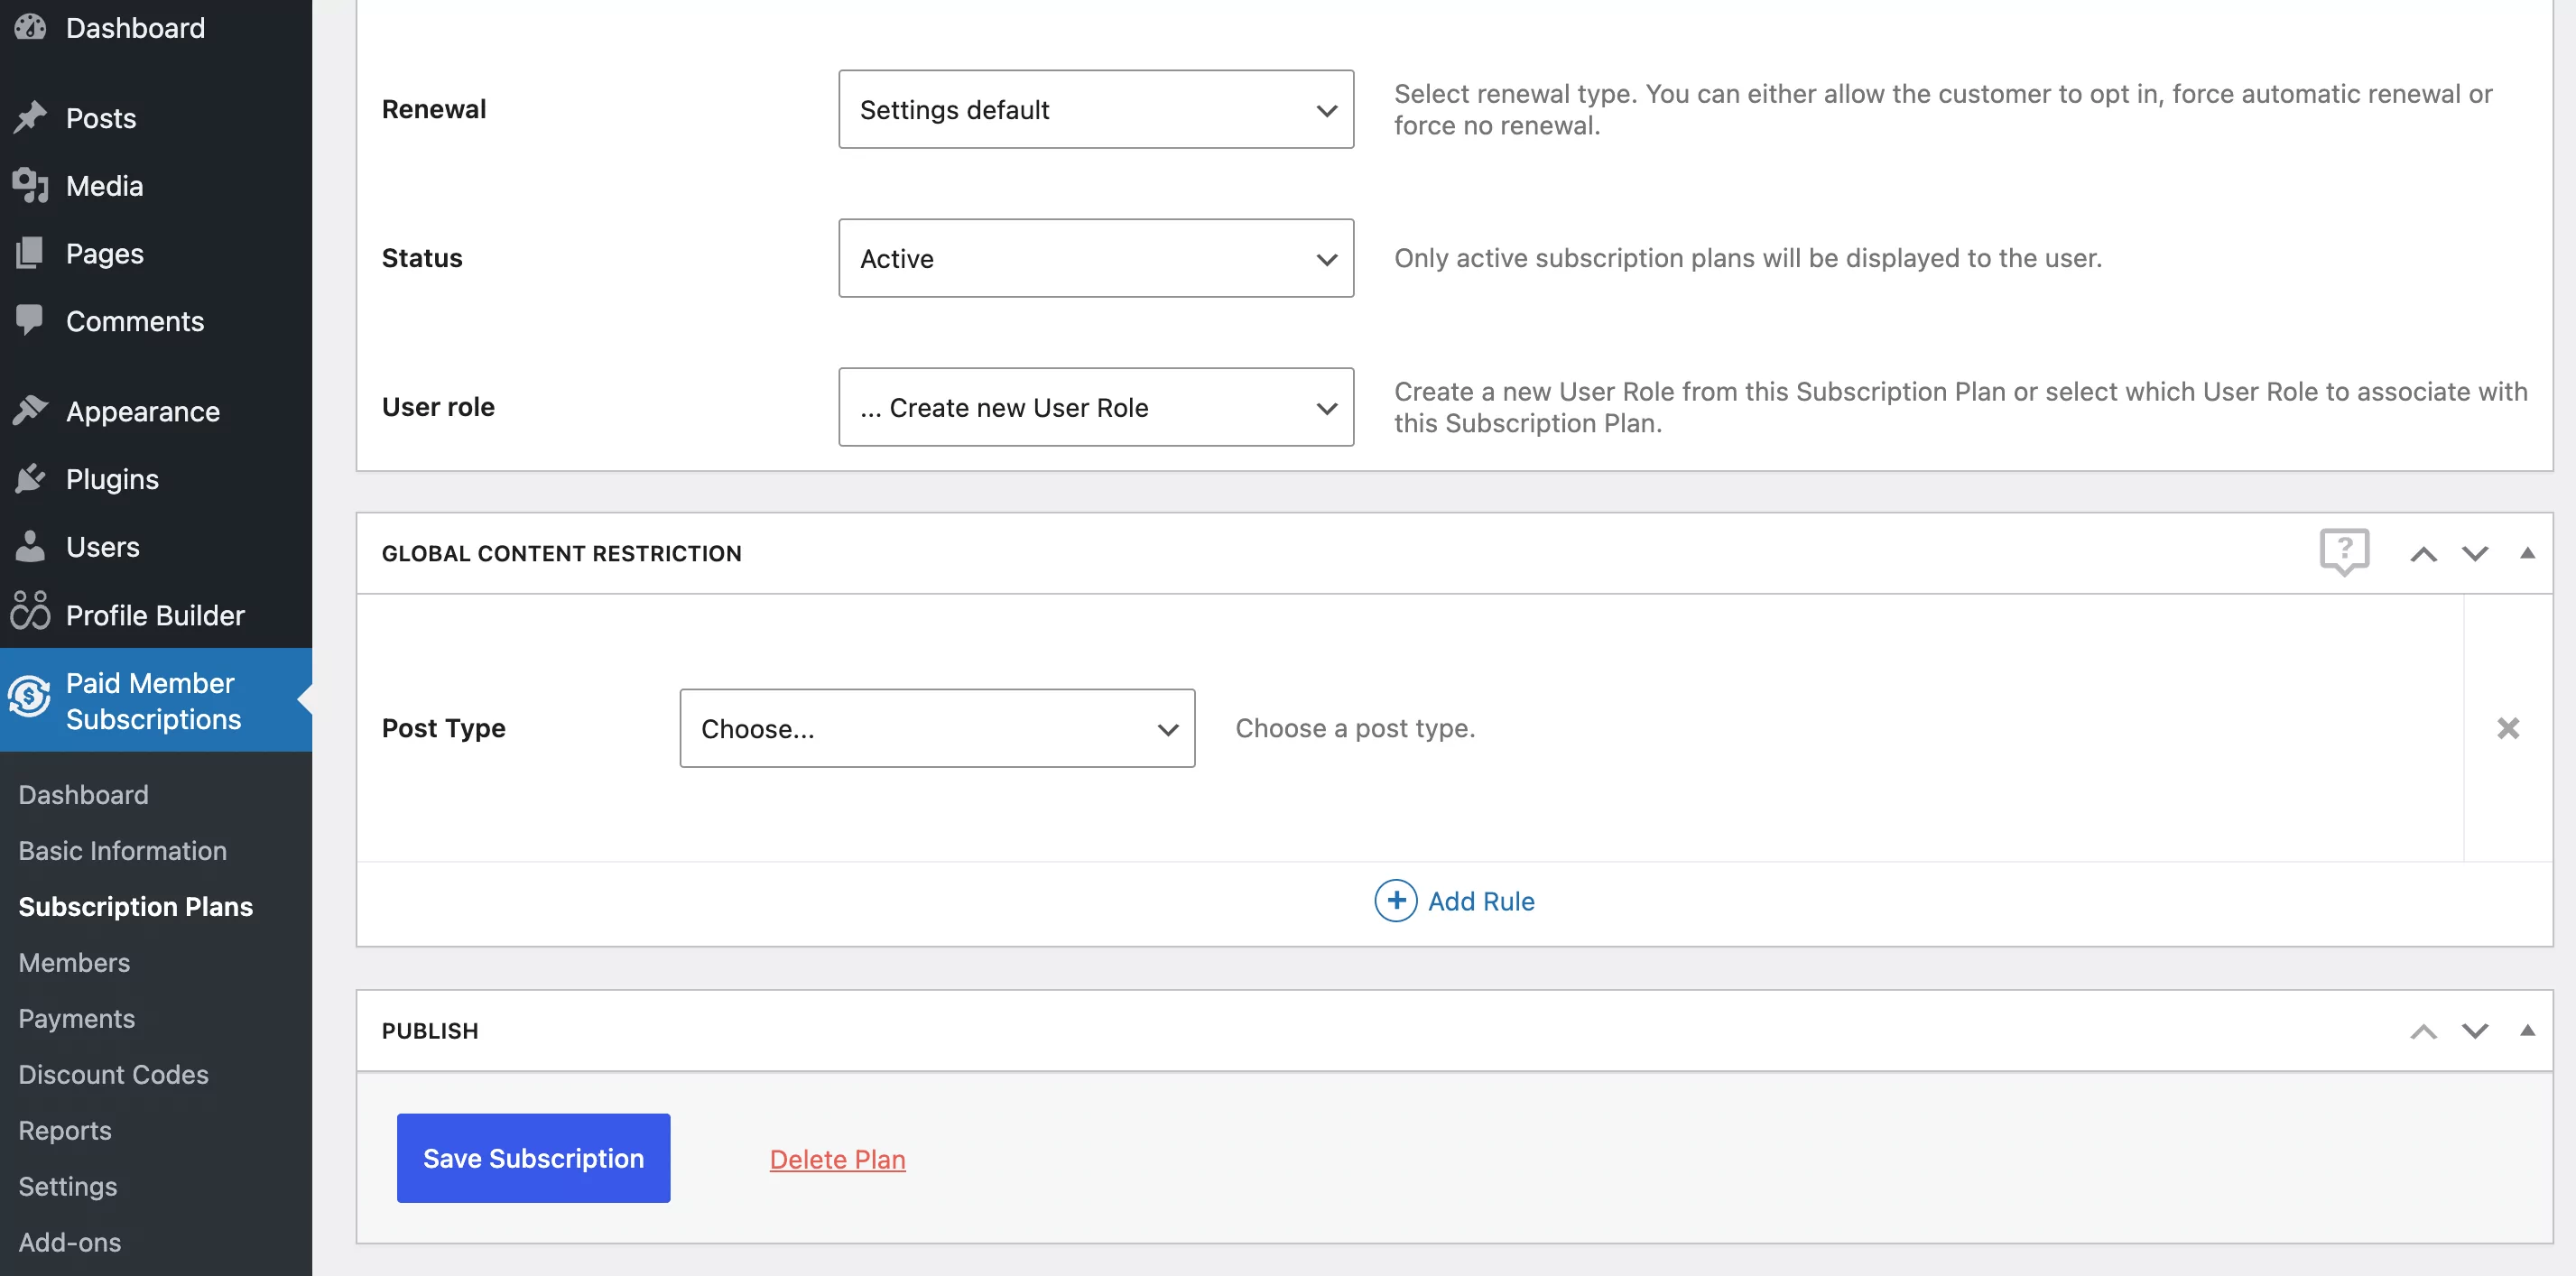
Task: Open the Renewal dropdown
Action: click(x=1096, y=109)
